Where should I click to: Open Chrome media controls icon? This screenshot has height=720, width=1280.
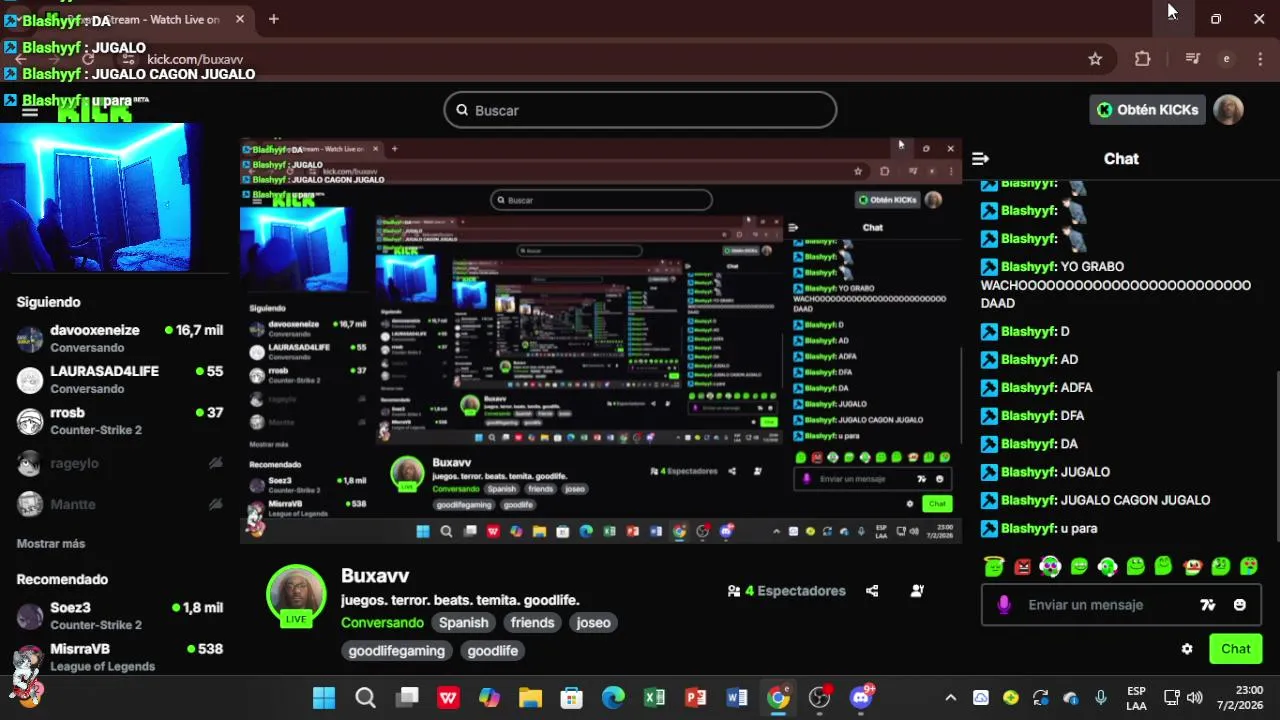coord(1192,59)
